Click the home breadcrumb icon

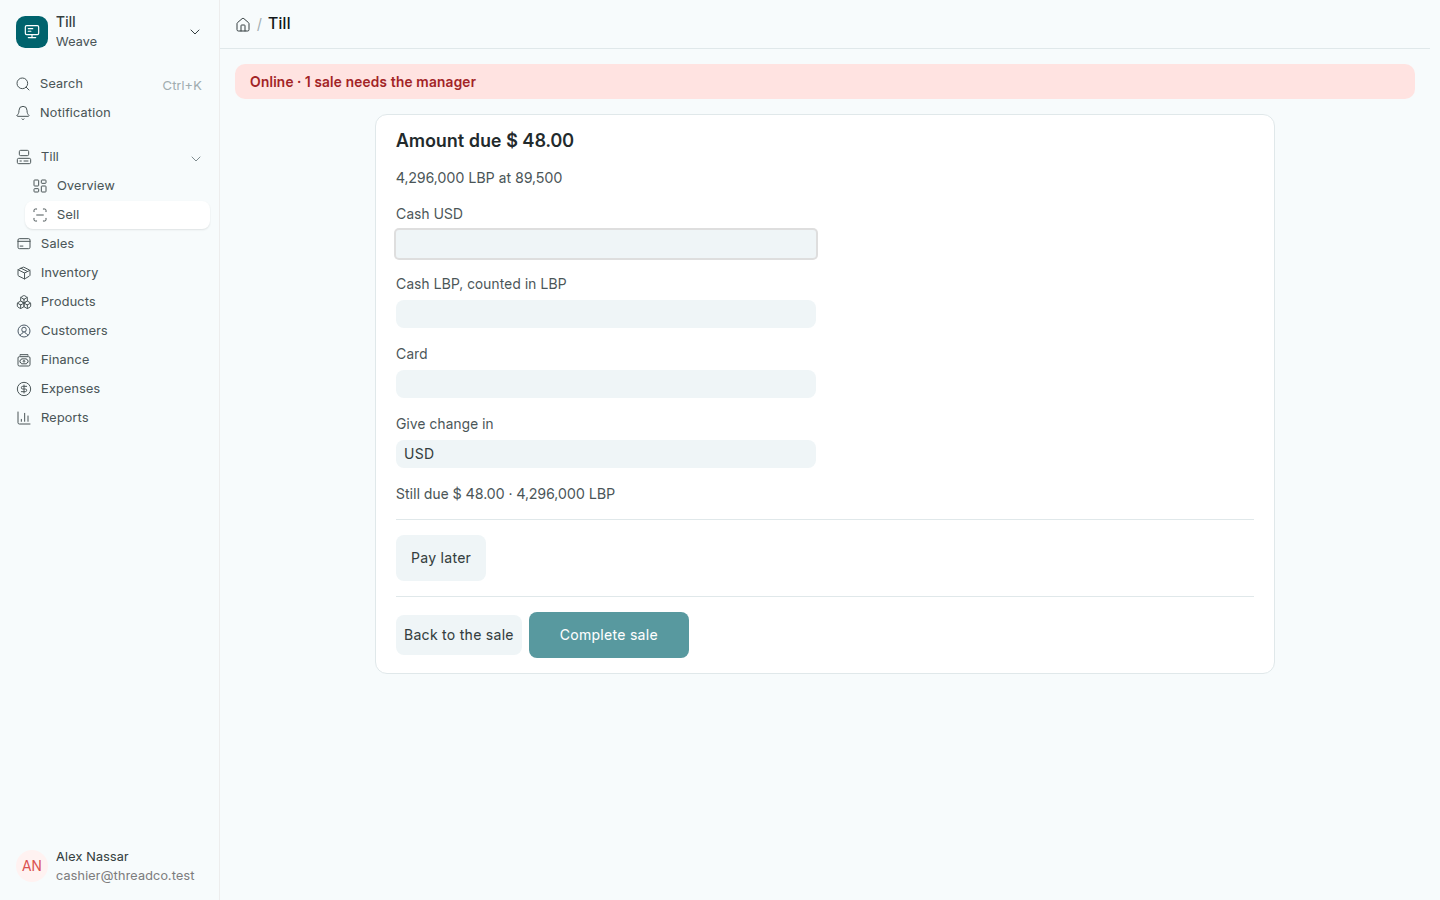click(x=243, y=25)
